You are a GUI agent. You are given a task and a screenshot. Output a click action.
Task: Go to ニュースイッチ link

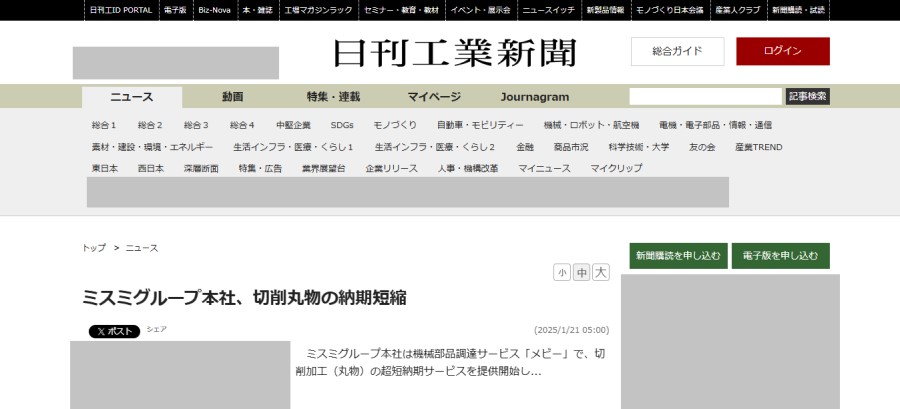click(549, 10)
